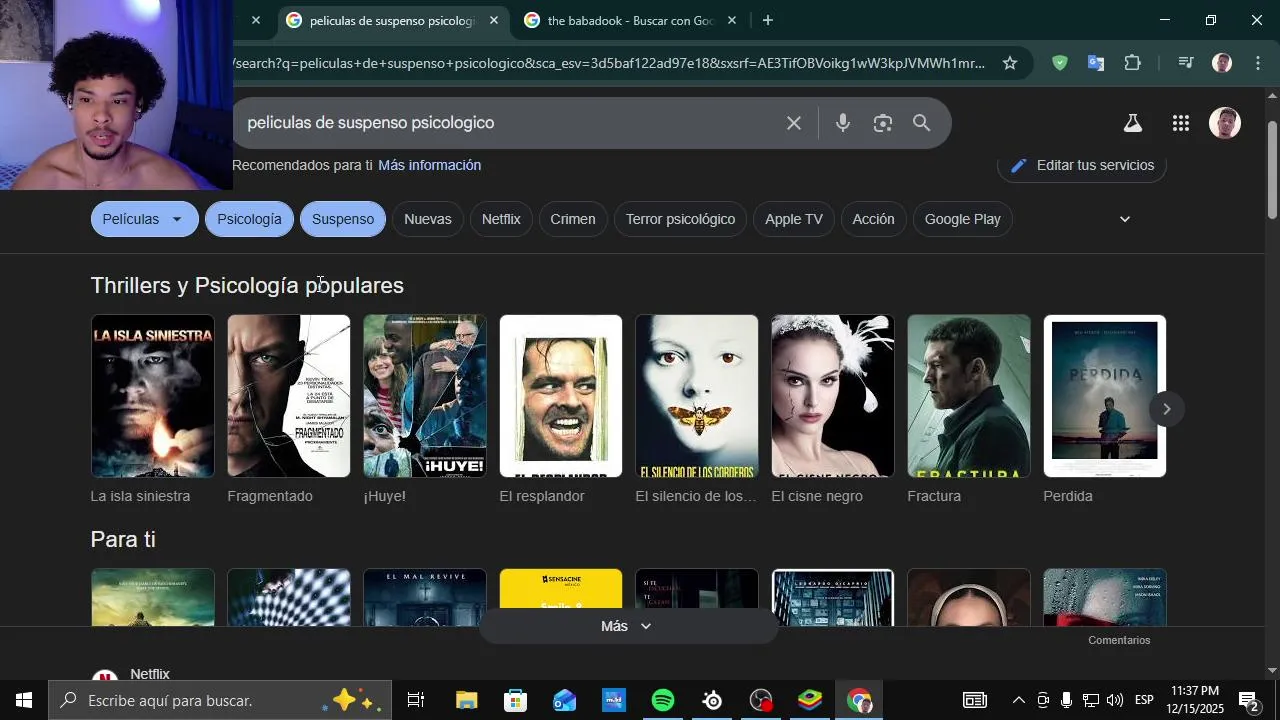Expand the filter chips with chevron

click(x=1125, y=219)
